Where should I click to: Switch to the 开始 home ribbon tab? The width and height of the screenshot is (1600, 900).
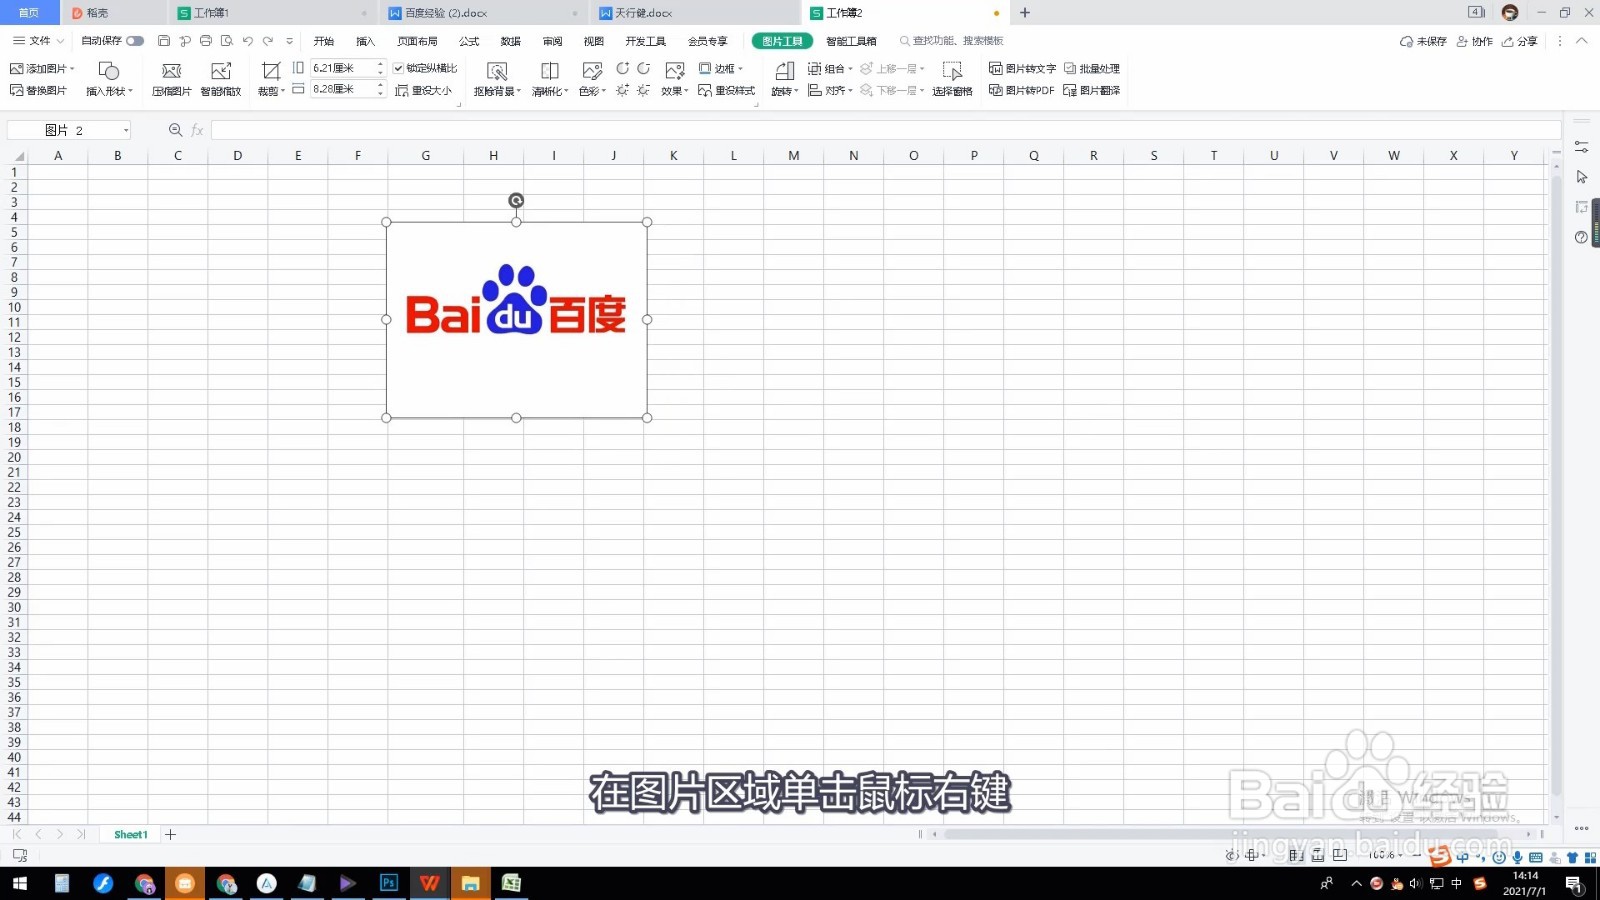(324, 41)
